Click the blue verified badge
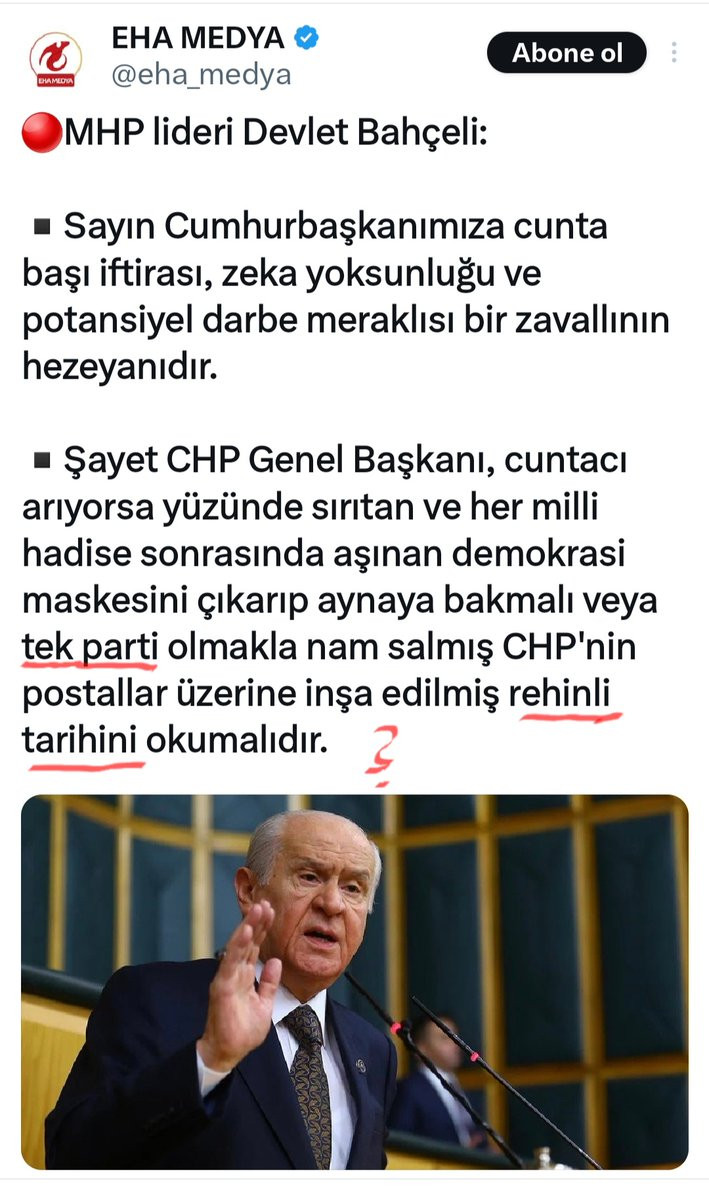This screenshot has height=1200, width=709. click(306, 39)
